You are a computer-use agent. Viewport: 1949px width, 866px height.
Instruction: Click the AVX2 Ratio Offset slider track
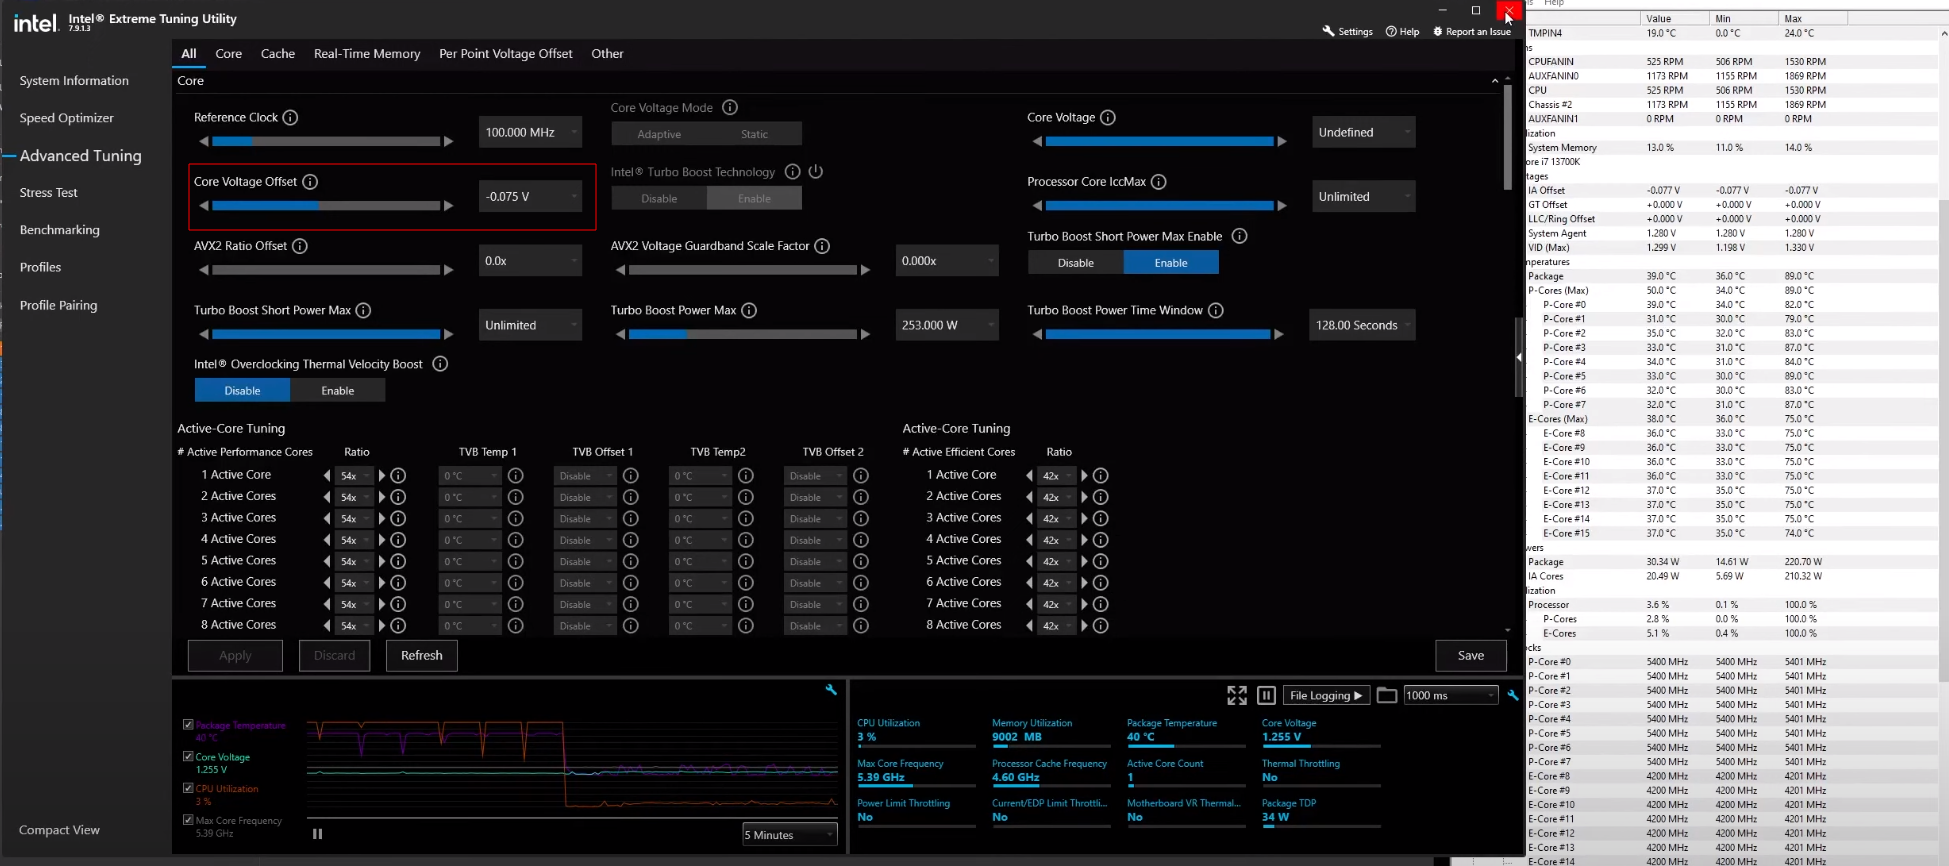(326, 270)
